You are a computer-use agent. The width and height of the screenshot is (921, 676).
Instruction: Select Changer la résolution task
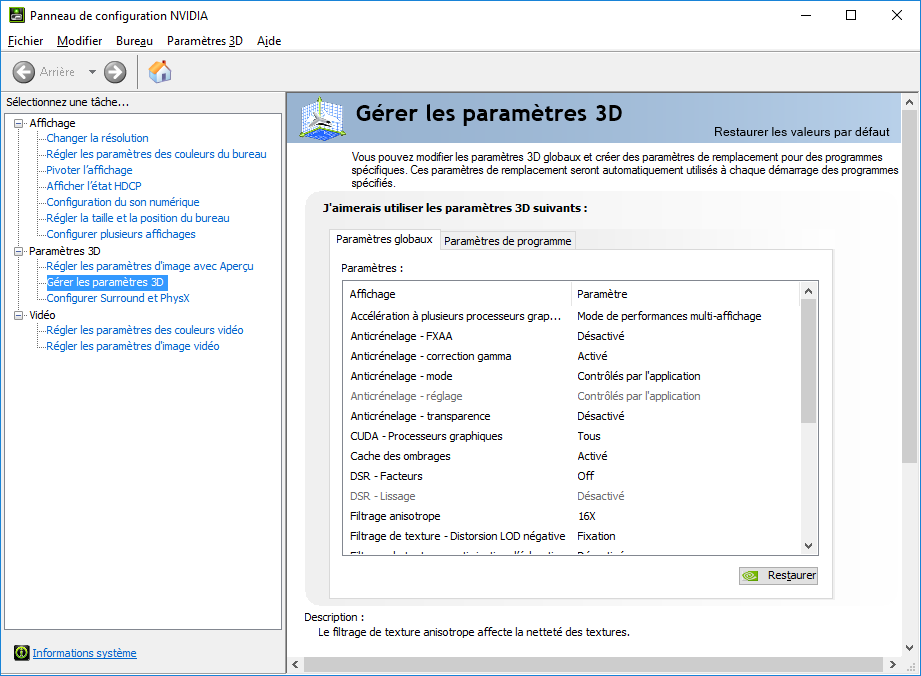(x=97, y=138)
